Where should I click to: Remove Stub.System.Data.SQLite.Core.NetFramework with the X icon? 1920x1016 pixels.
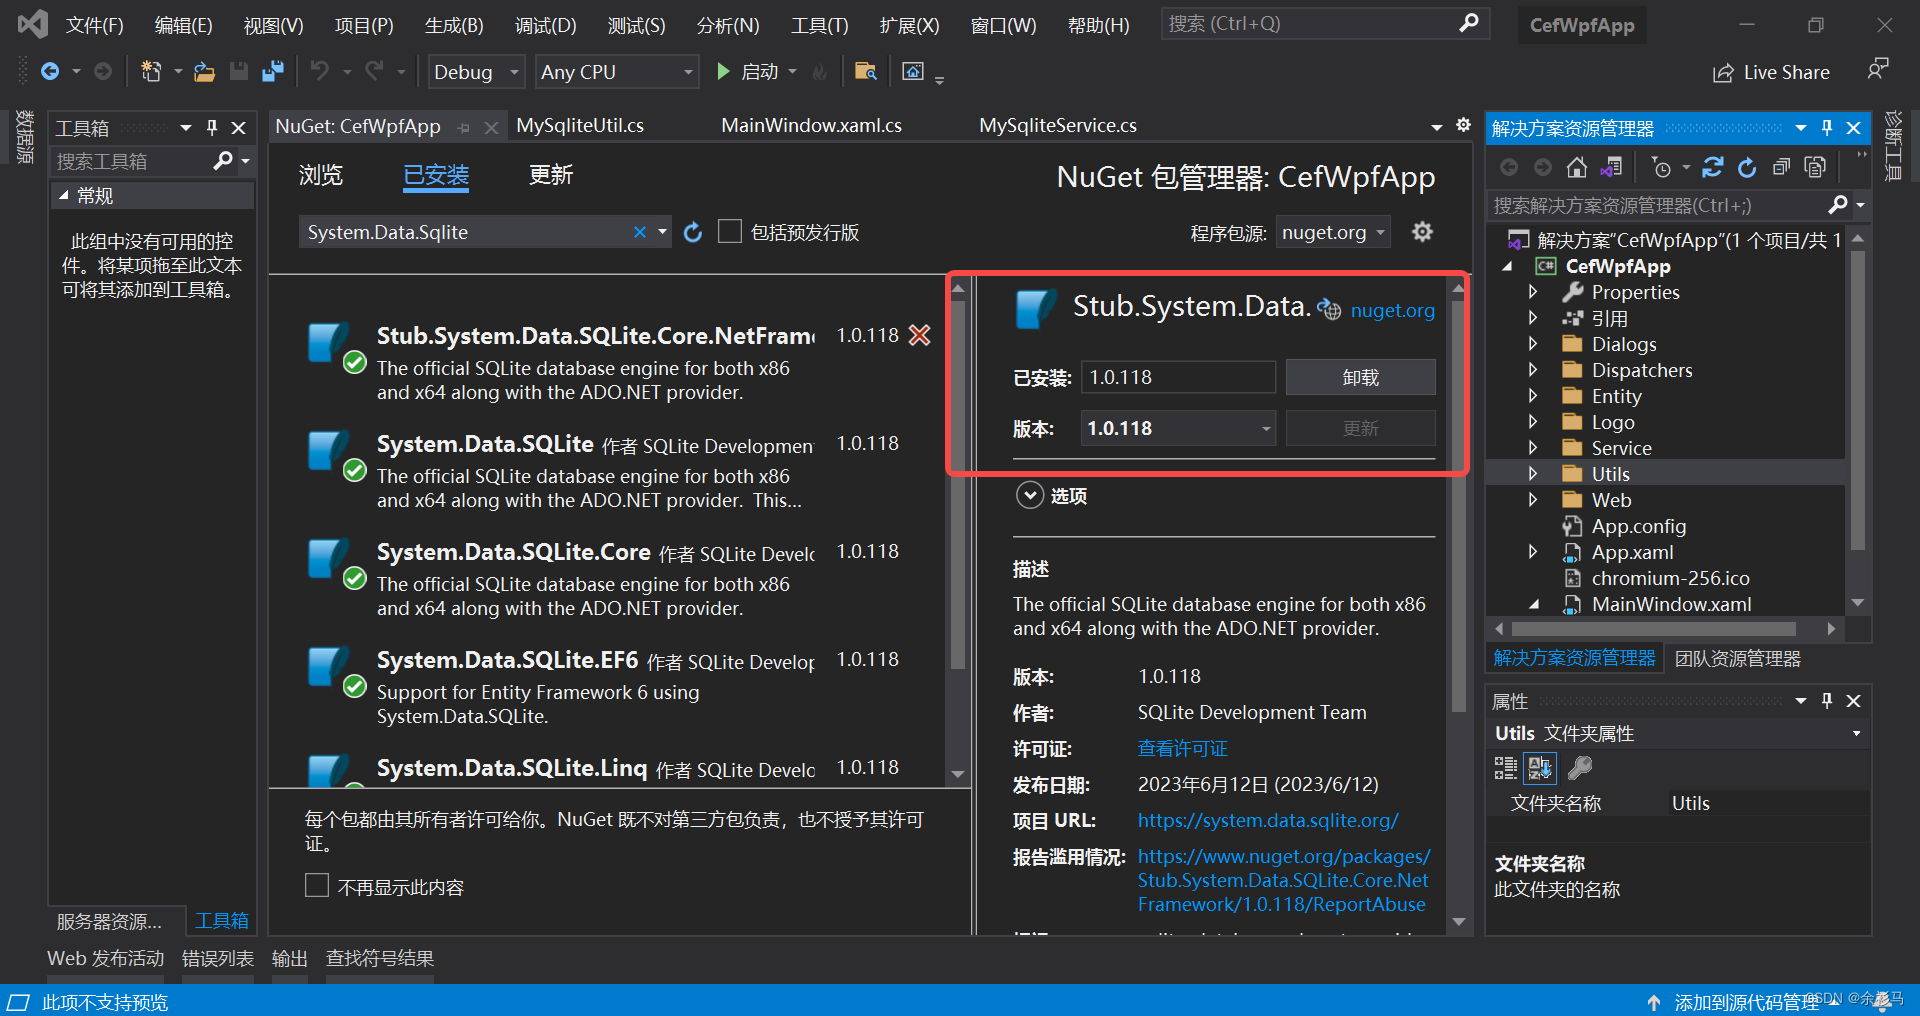tap(919, 335)
